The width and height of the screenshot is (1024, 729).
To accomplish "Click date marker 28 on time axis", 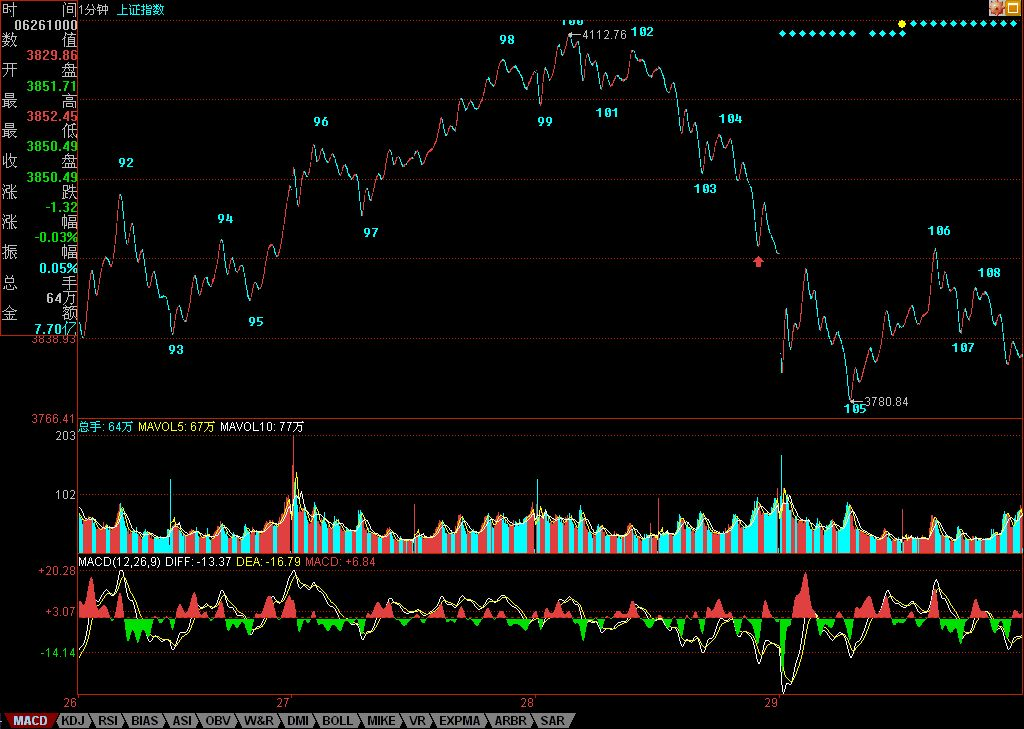I will (527, 703).
